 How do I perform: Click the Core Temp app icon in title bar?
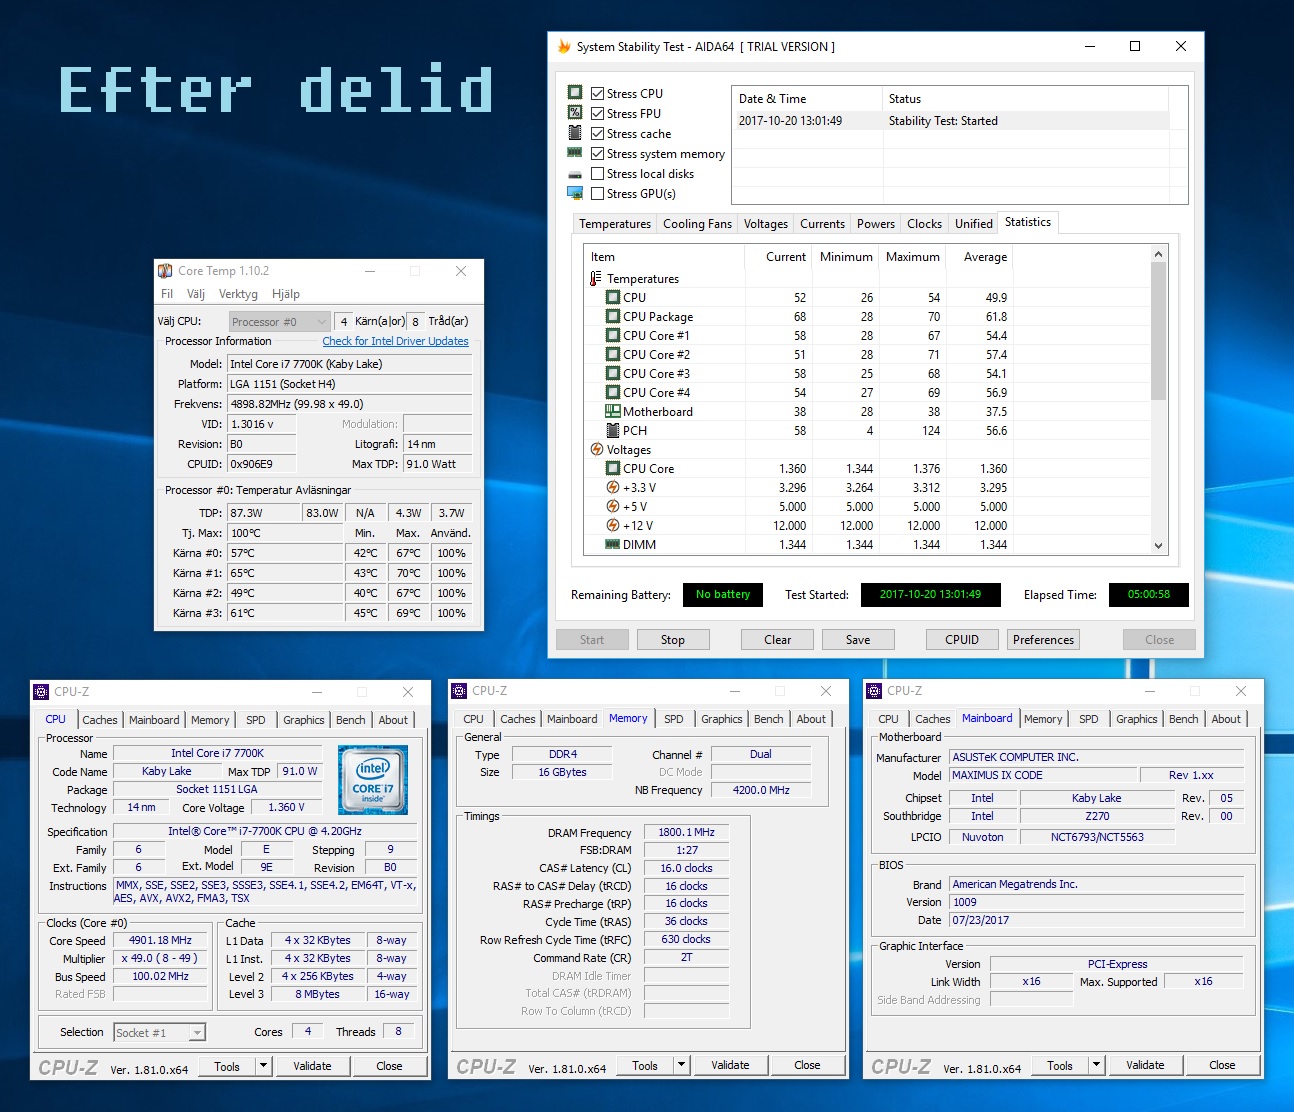point(165,271)
